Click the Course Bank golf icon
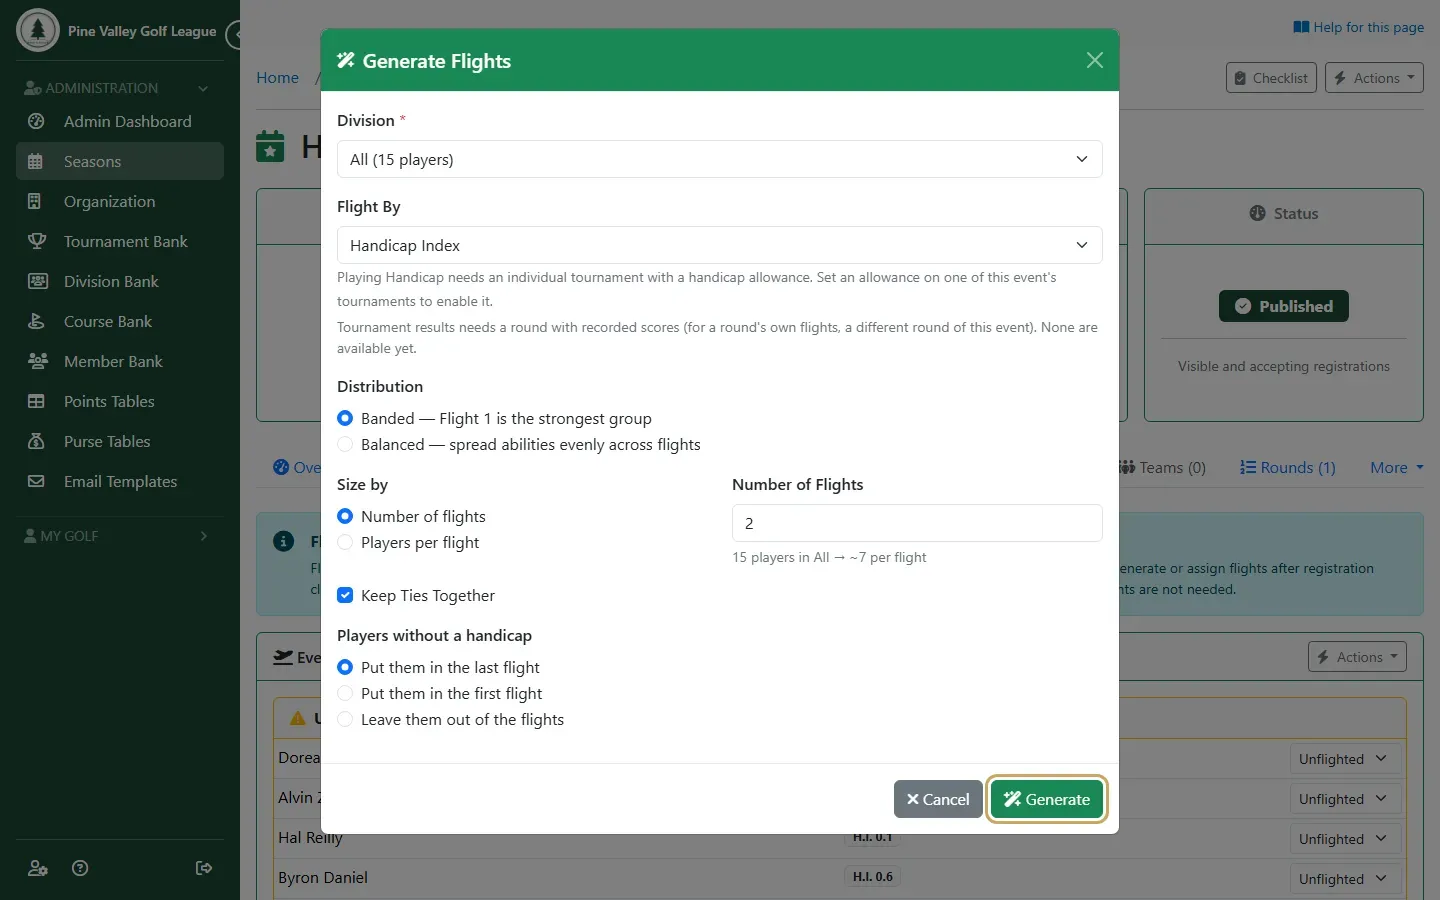 pyautogui.click(x=36, y=321)
